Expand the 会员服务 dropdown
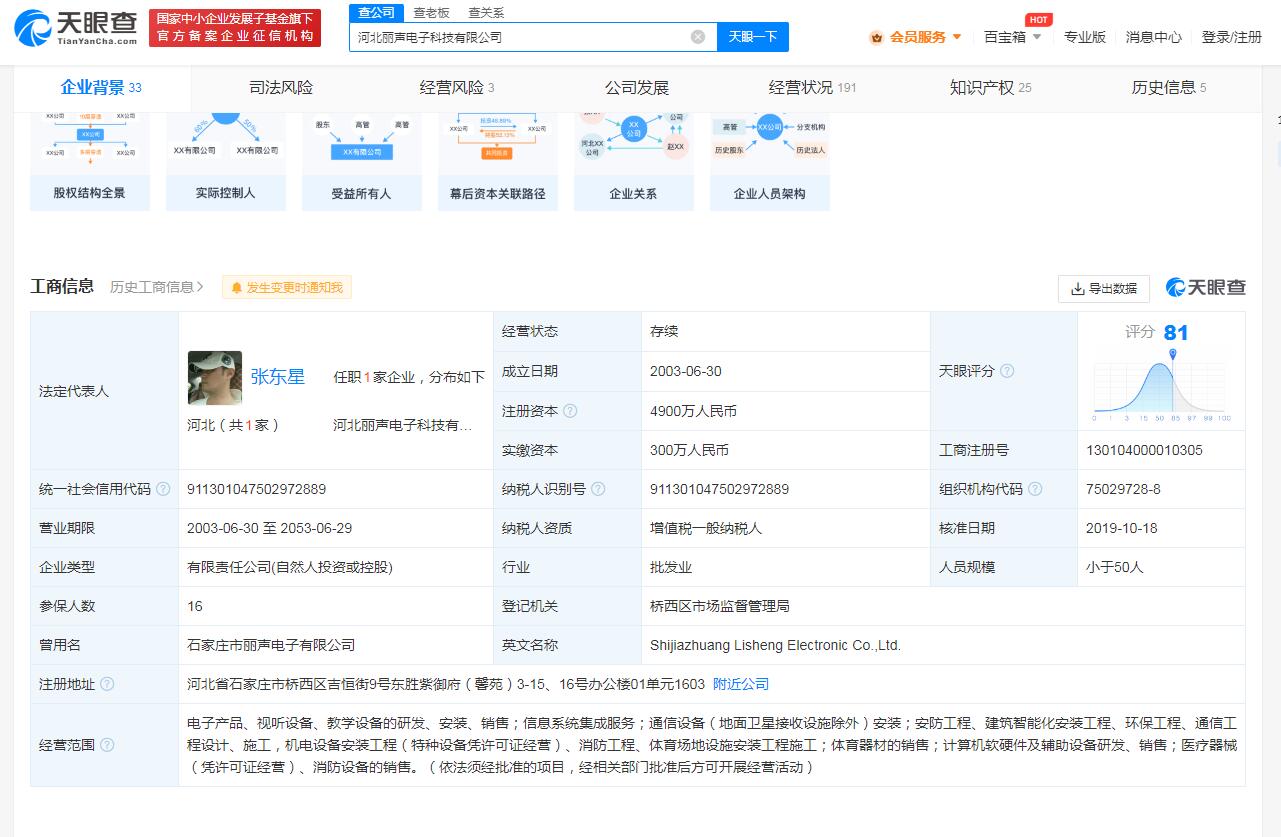 click(x=956, y=37)
